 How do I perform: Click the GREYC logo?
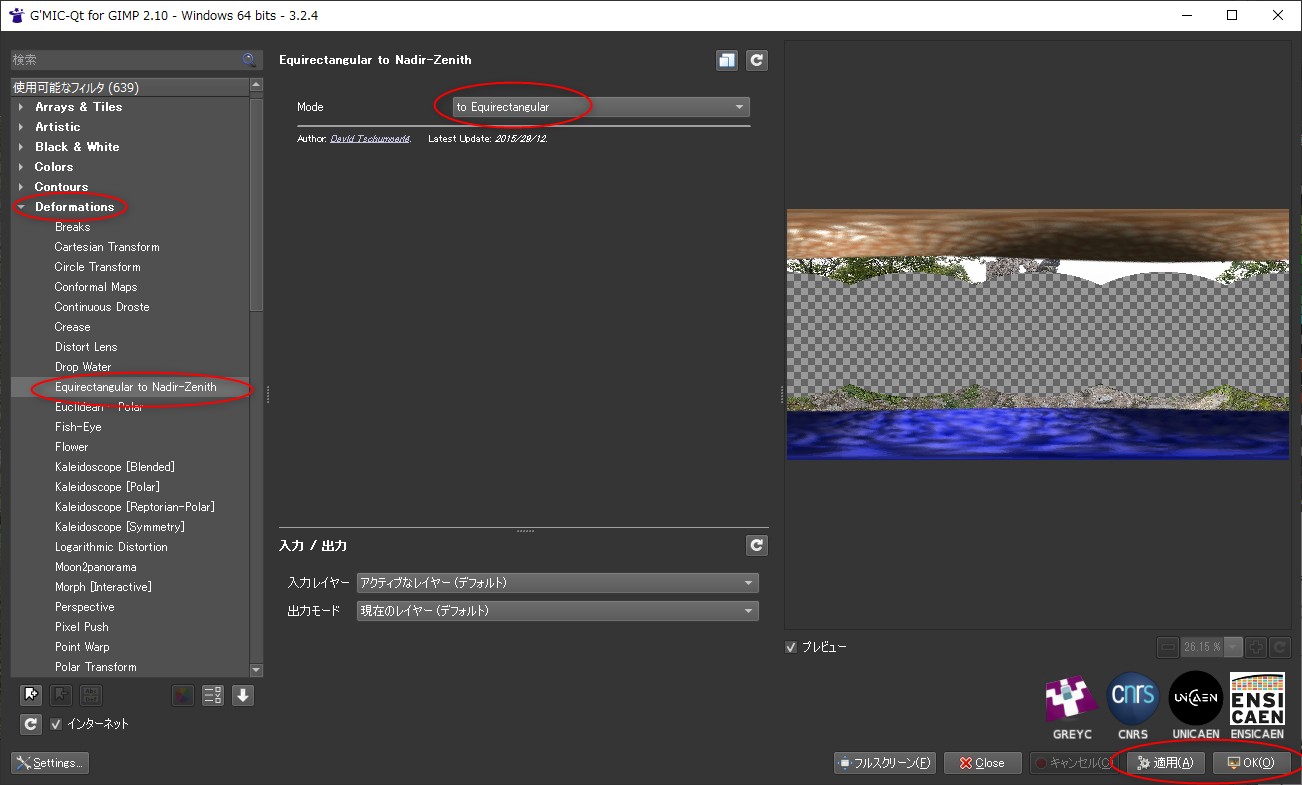(1072, 704)
